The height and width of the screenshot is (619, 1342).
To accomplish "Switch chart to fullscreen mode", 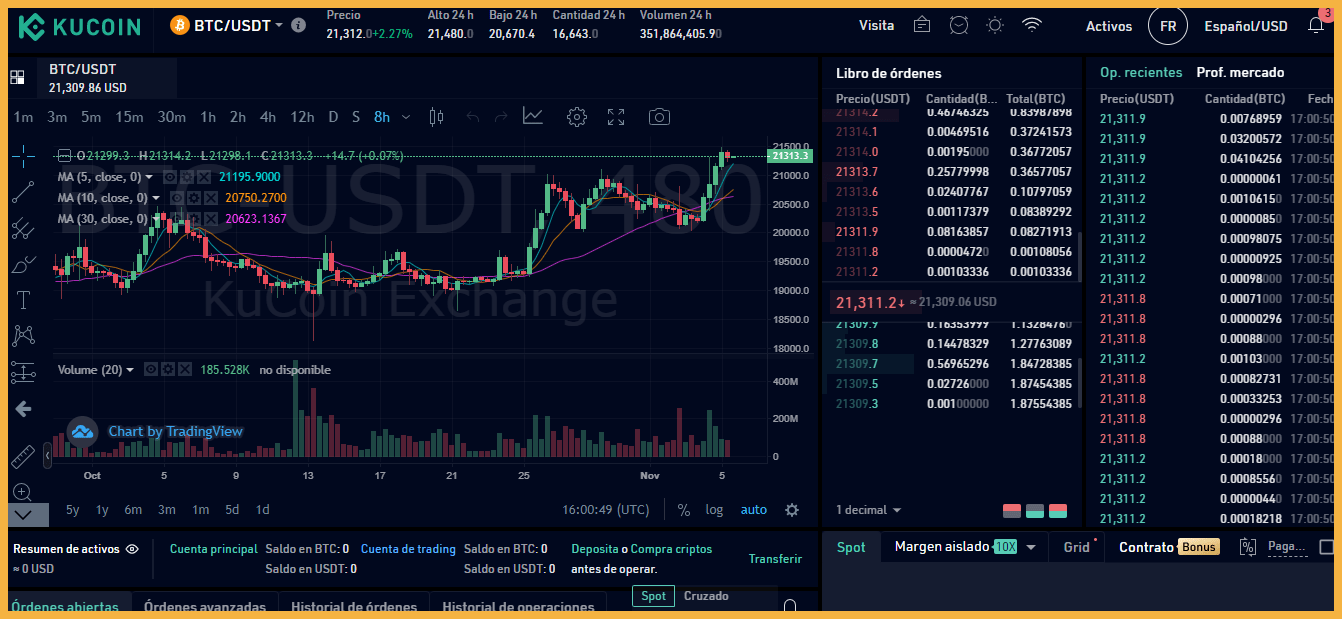I will (x=616, y=117).
